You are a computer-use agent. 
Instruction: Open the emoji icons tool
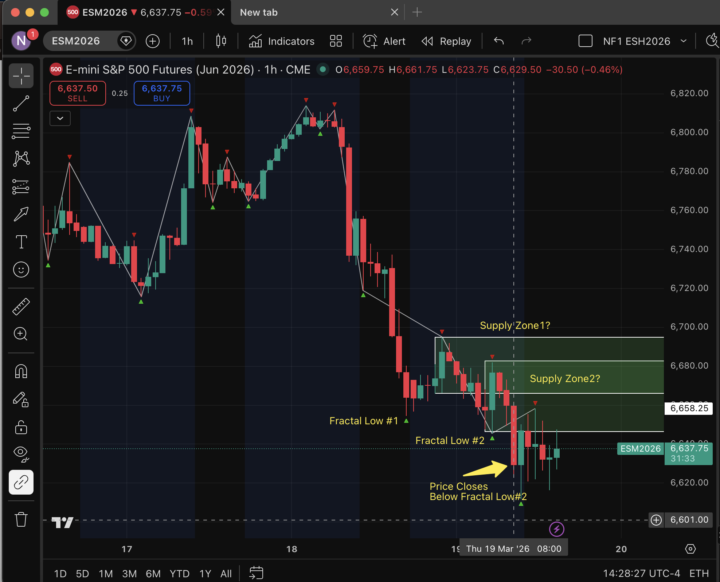pyautogui.click(x=21, y=270)
